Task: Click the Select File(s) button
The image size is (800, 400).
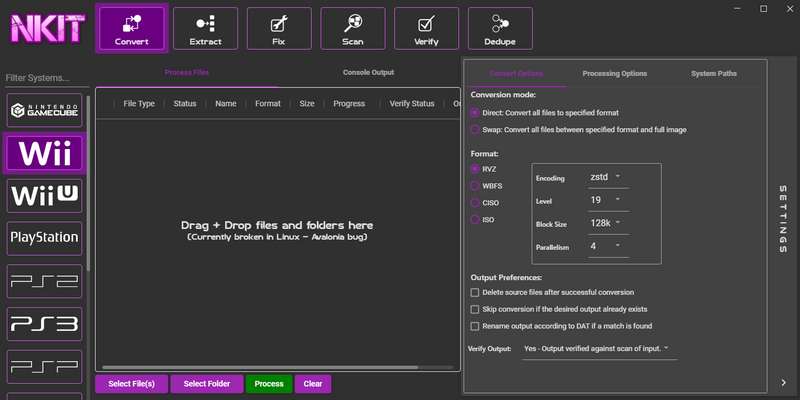Action: (132, 384)
